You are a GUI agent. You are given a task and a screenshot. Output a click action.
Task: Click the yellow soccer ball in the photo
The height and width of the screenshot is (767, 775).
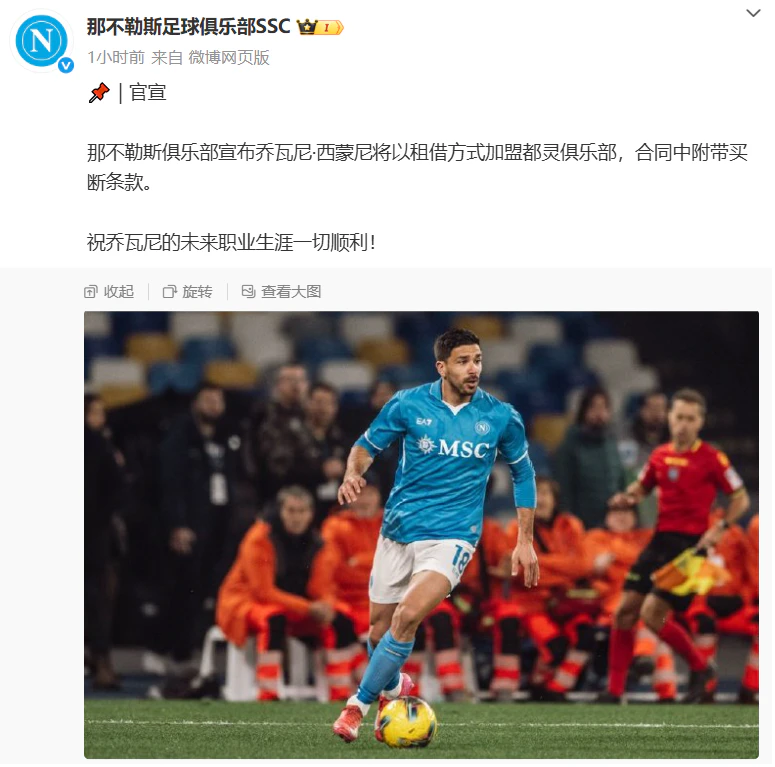pos(407,721)
